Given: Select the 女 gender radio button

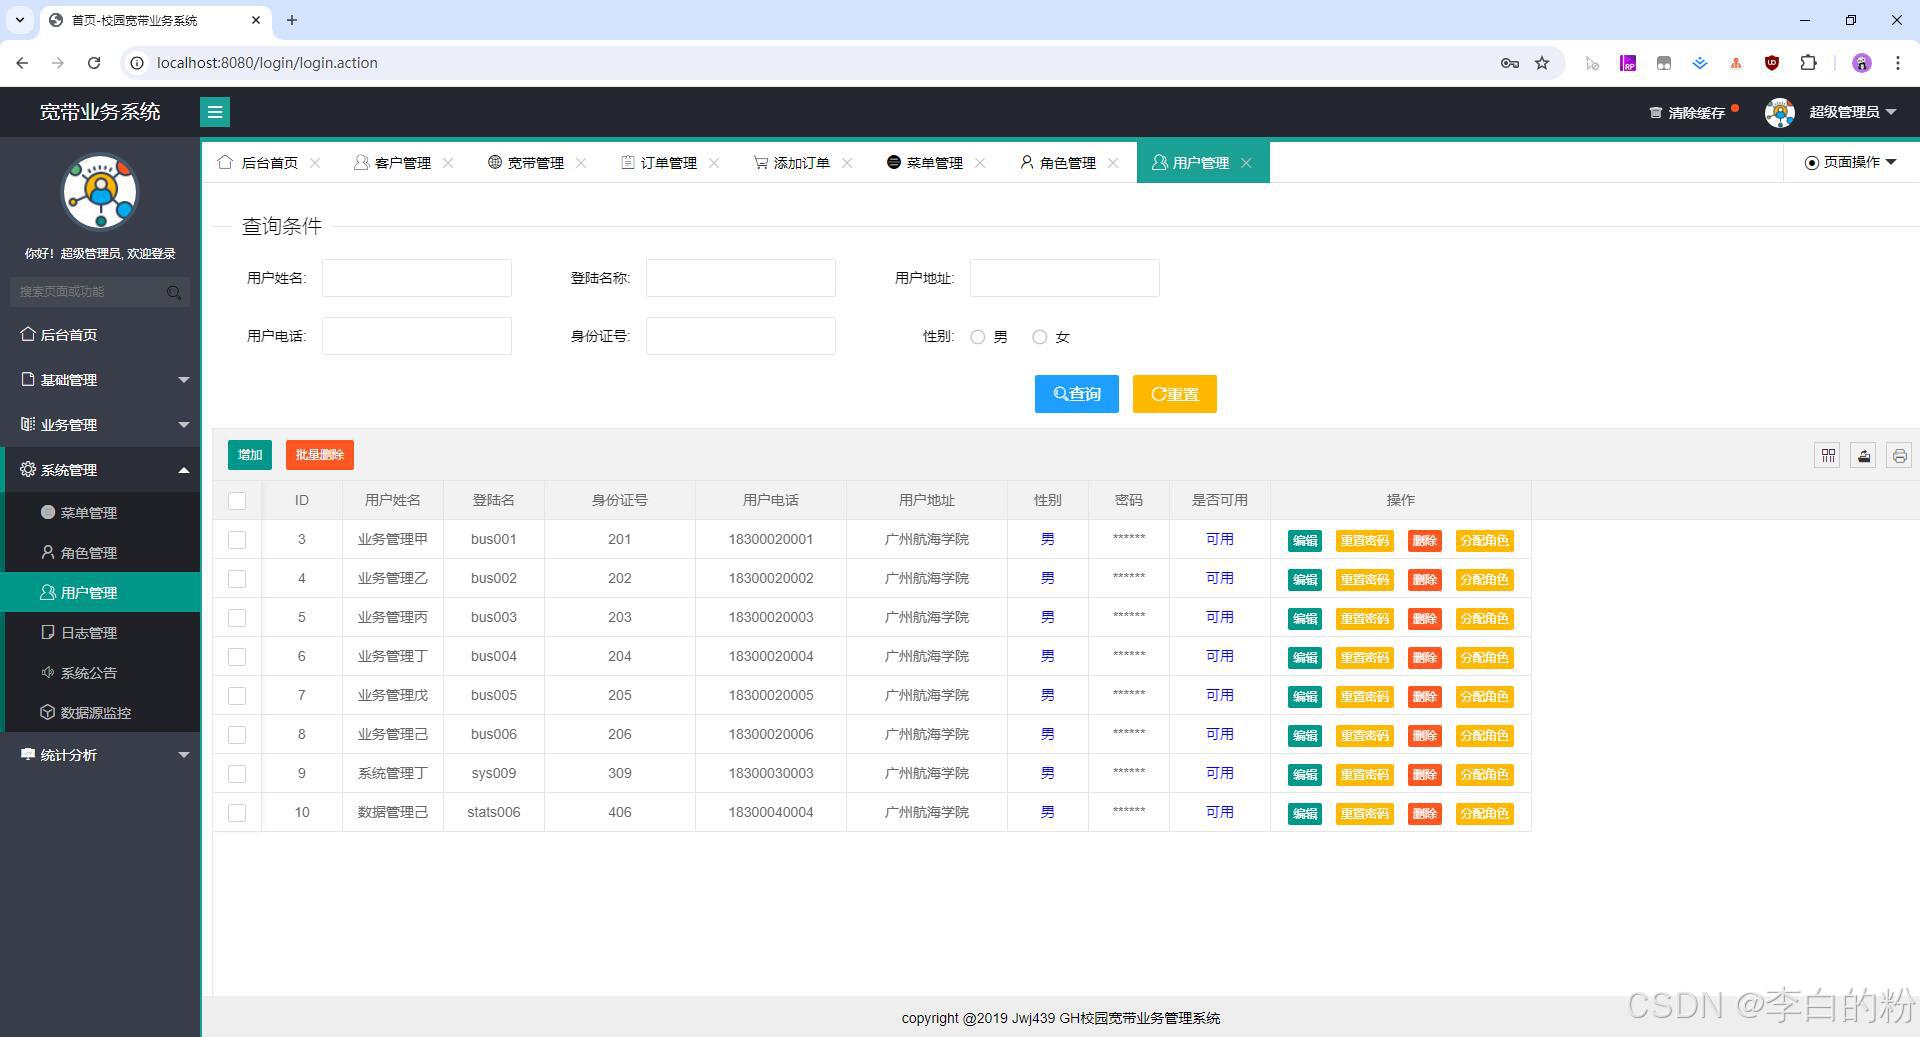Looking at the screenshot, I should coord(1040,337).
